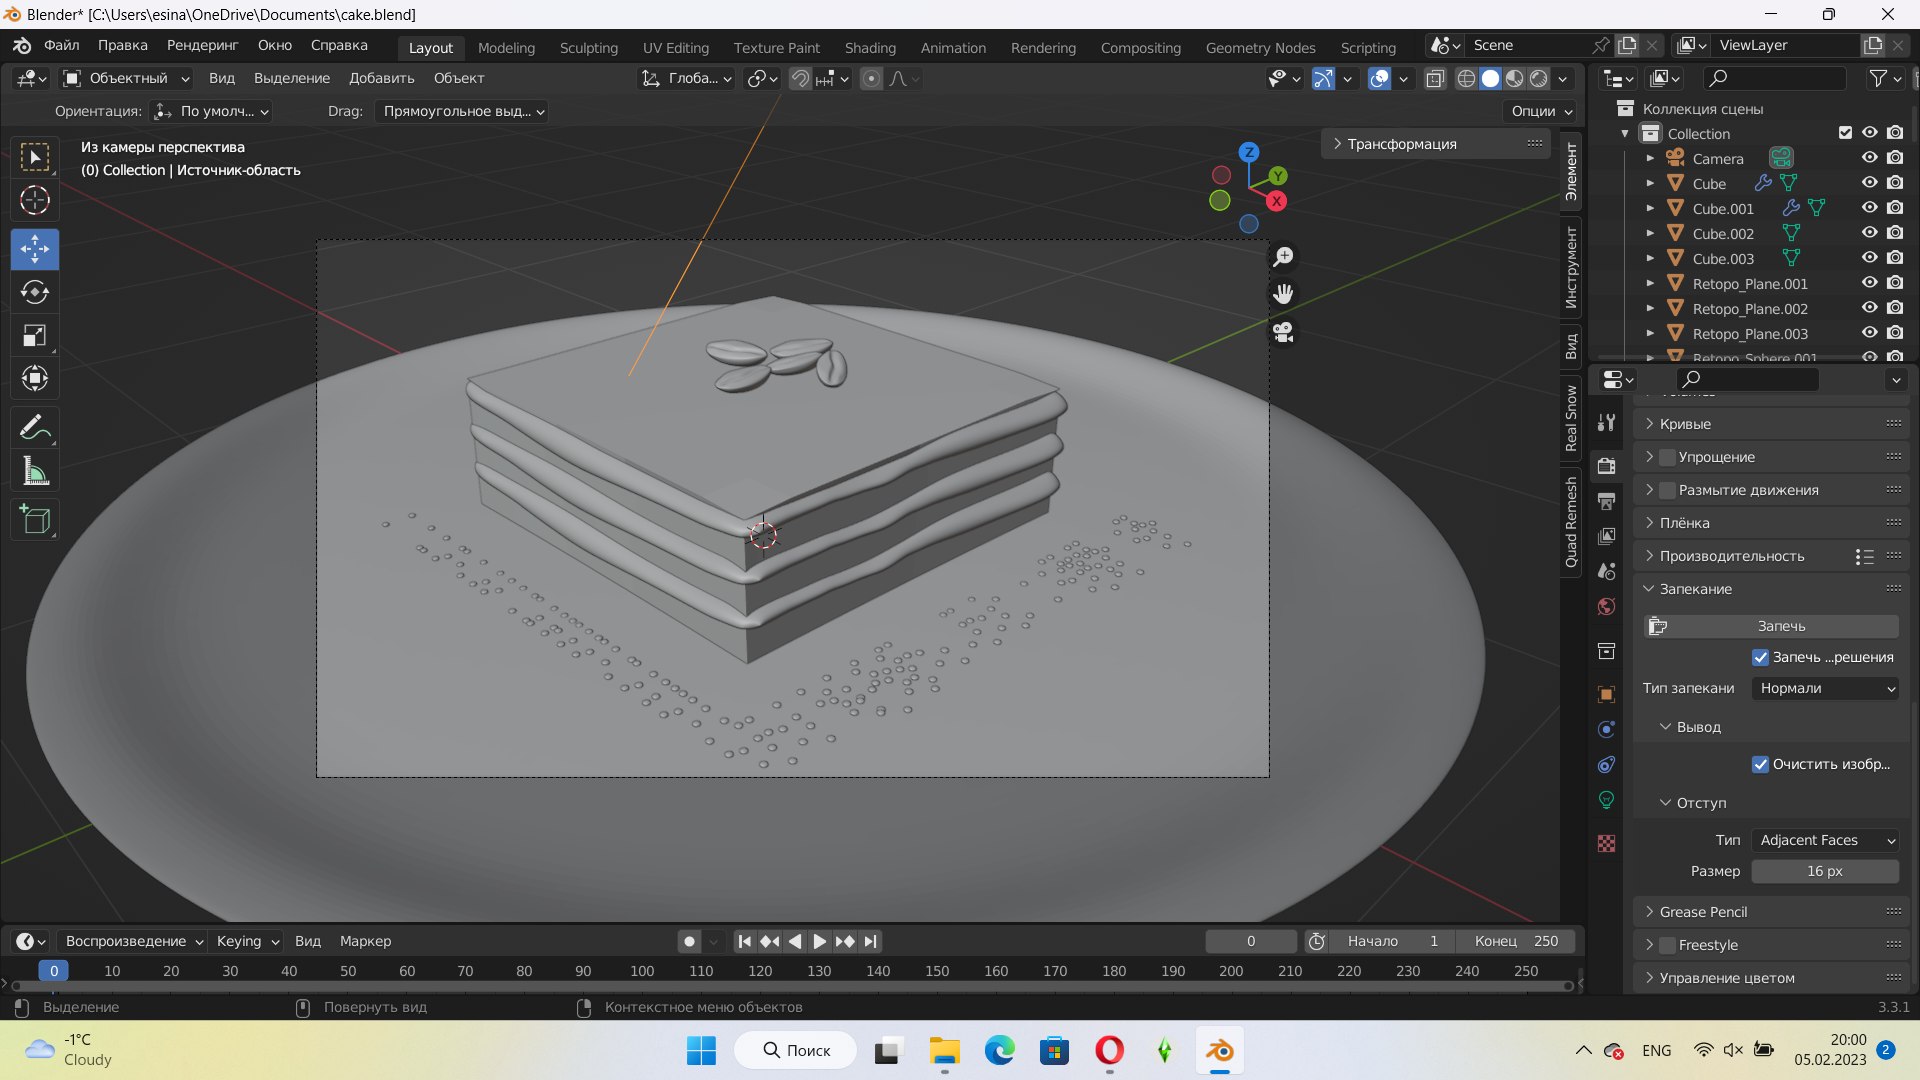Open the Texture properties tab icon
1920x1080 pixels.
coord(1606,844)
